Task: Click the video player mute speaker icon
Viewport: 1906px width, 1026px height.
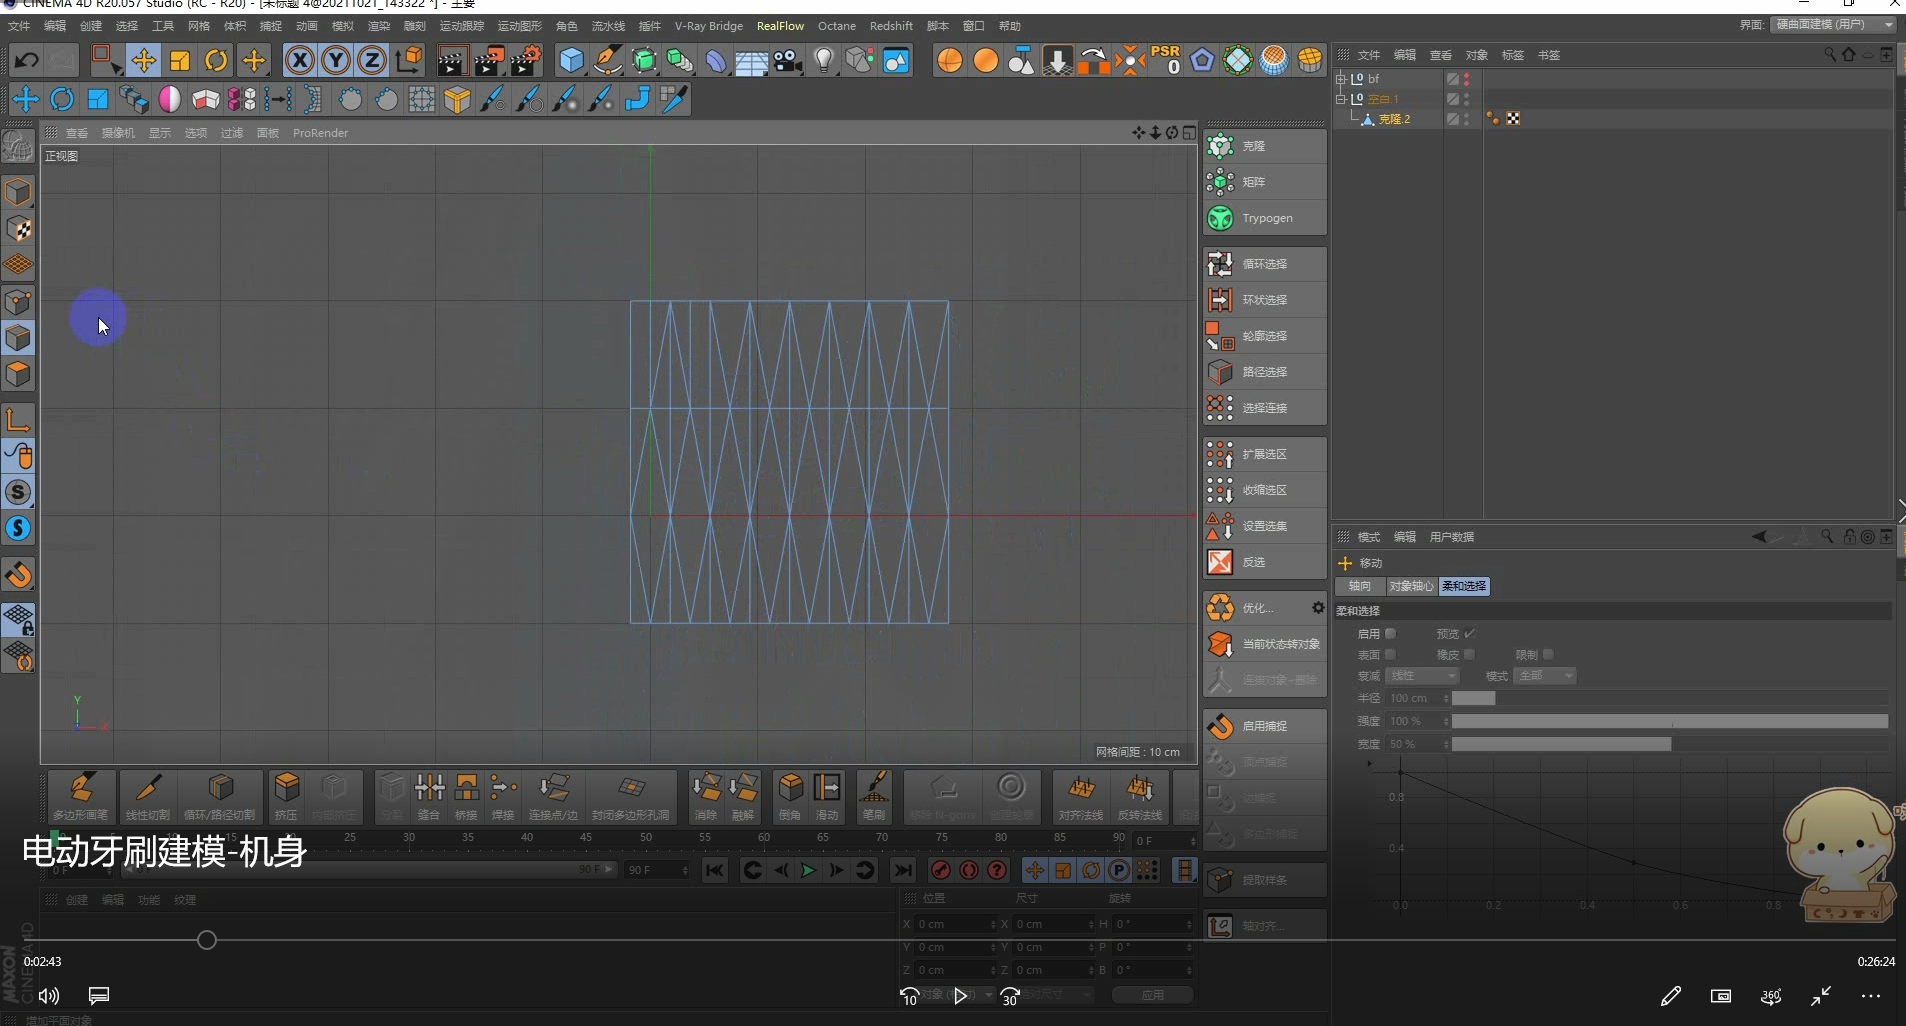Action: coord(49,996)
